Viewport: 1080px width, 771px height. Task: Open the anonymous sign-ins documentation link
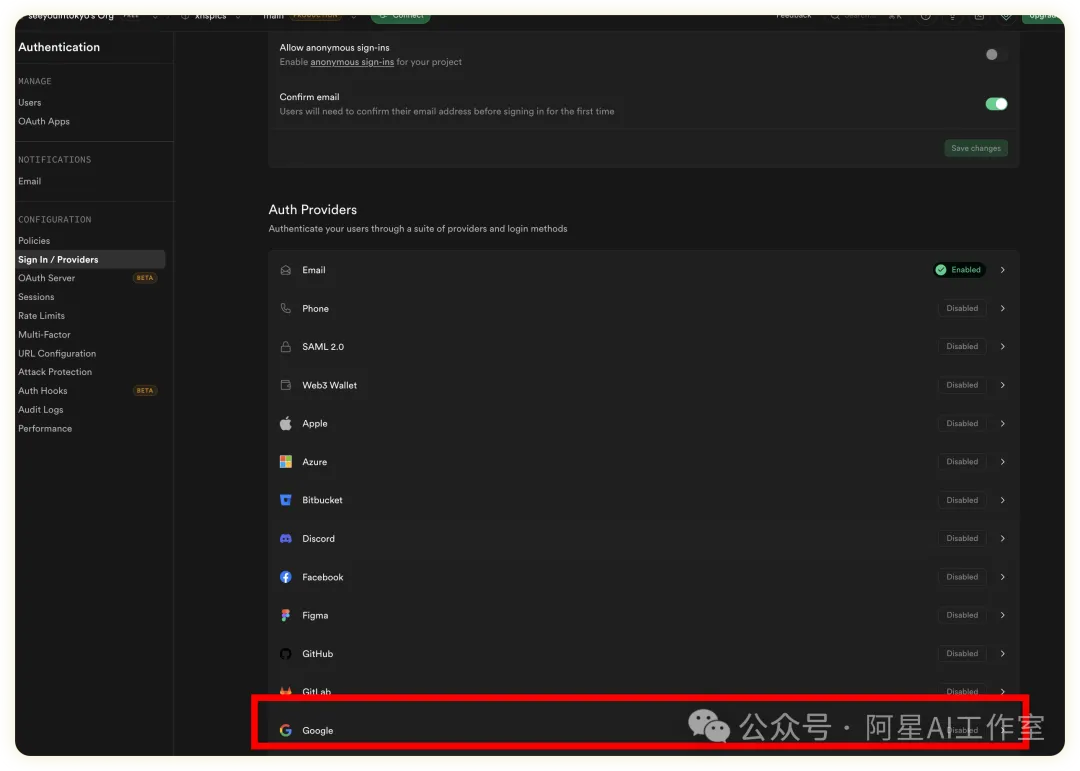(x=351, y=62)
